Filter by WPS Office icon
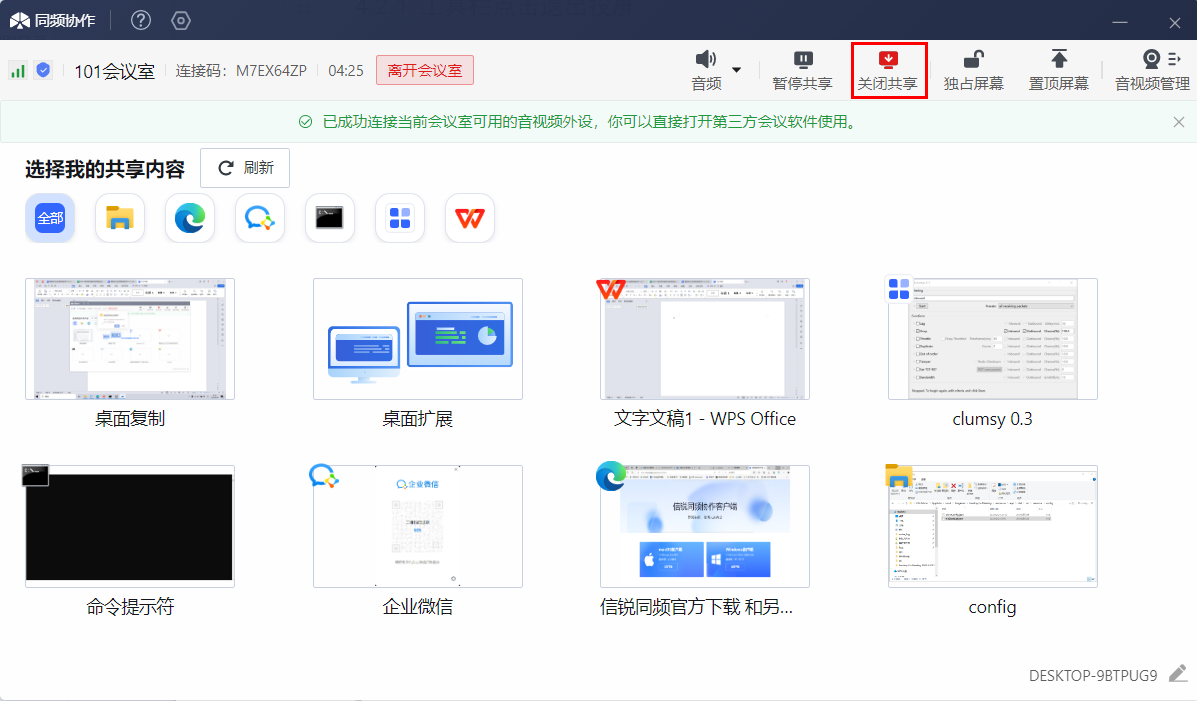1197x701 pixels. [x=470, y=218]
